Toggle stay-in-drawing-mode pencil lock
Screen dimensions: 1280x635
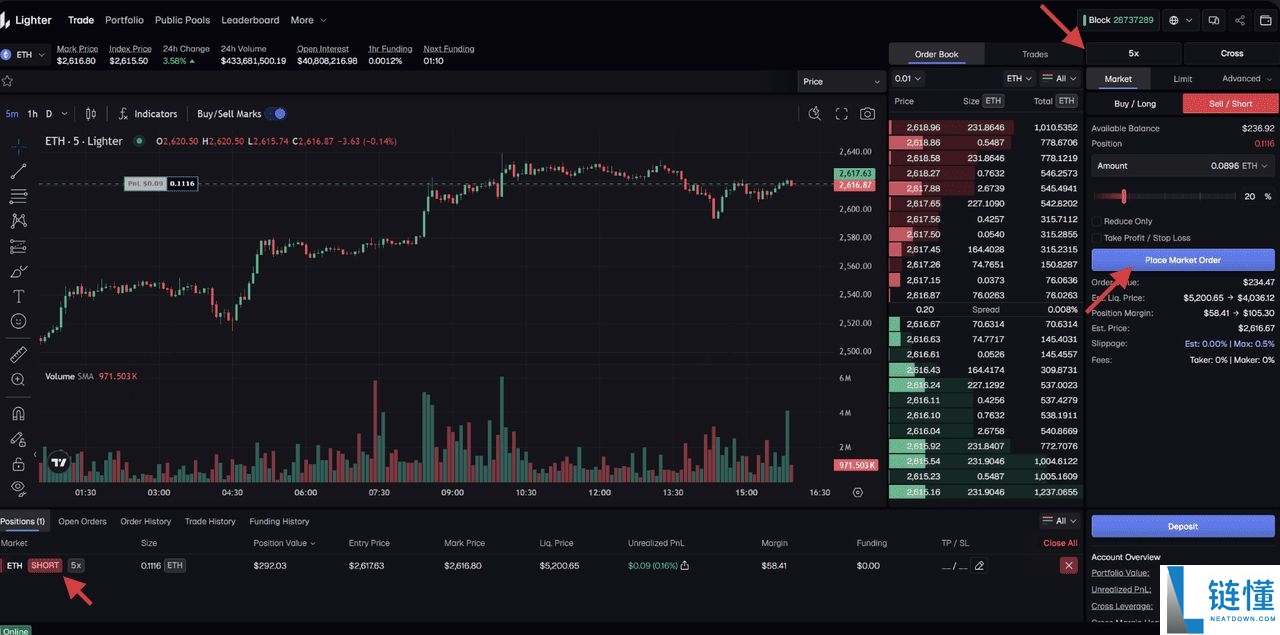[x=18, y=439]
